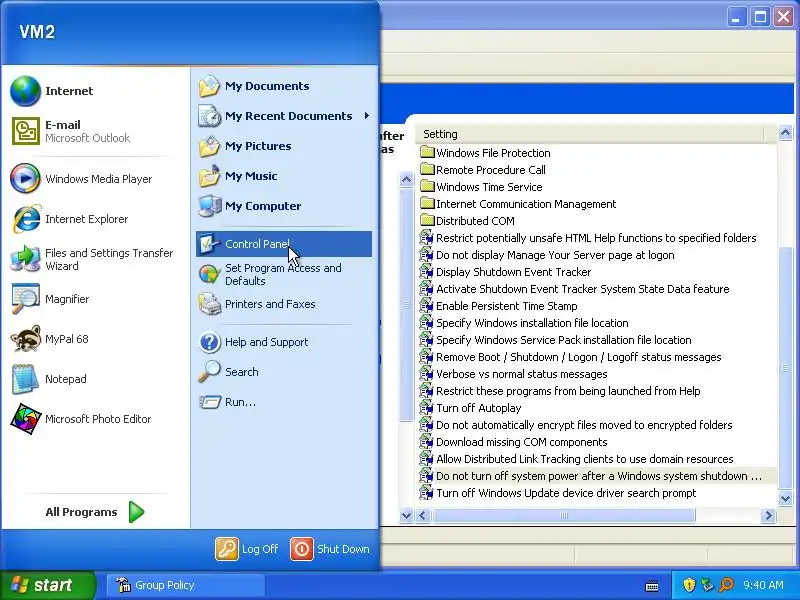Click the Shut Down button
This screenshot has height=600, width=800.
330,549
